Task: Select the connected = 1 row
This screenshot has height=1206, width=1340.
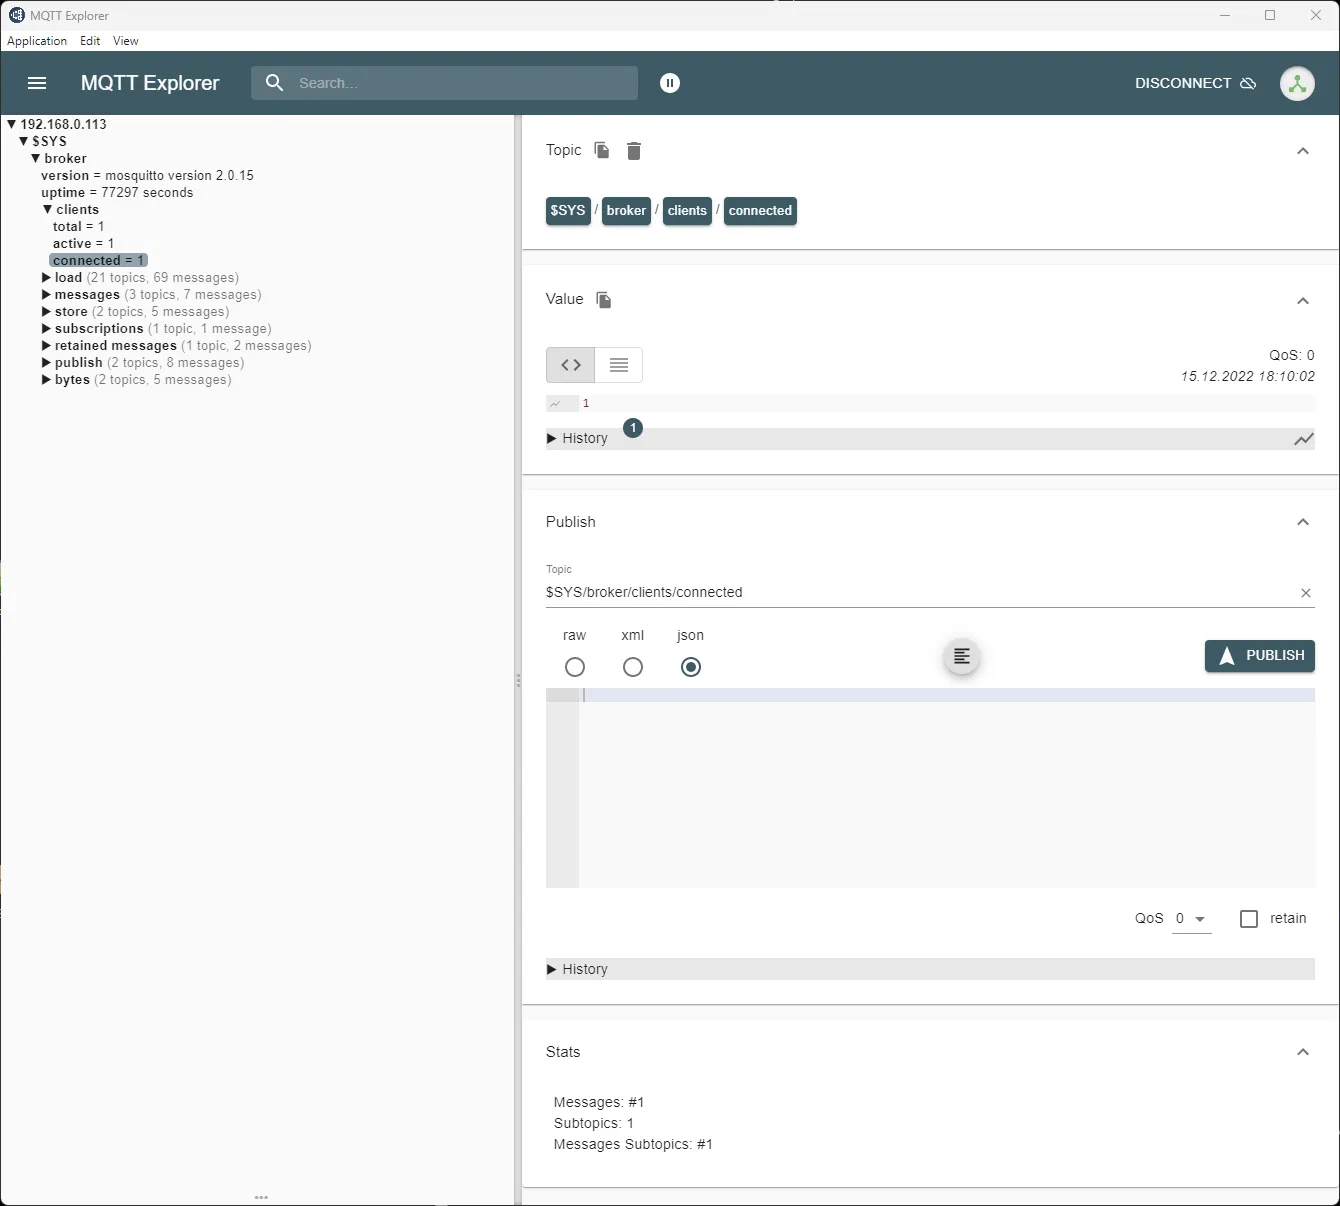Action: coord(98,260)
